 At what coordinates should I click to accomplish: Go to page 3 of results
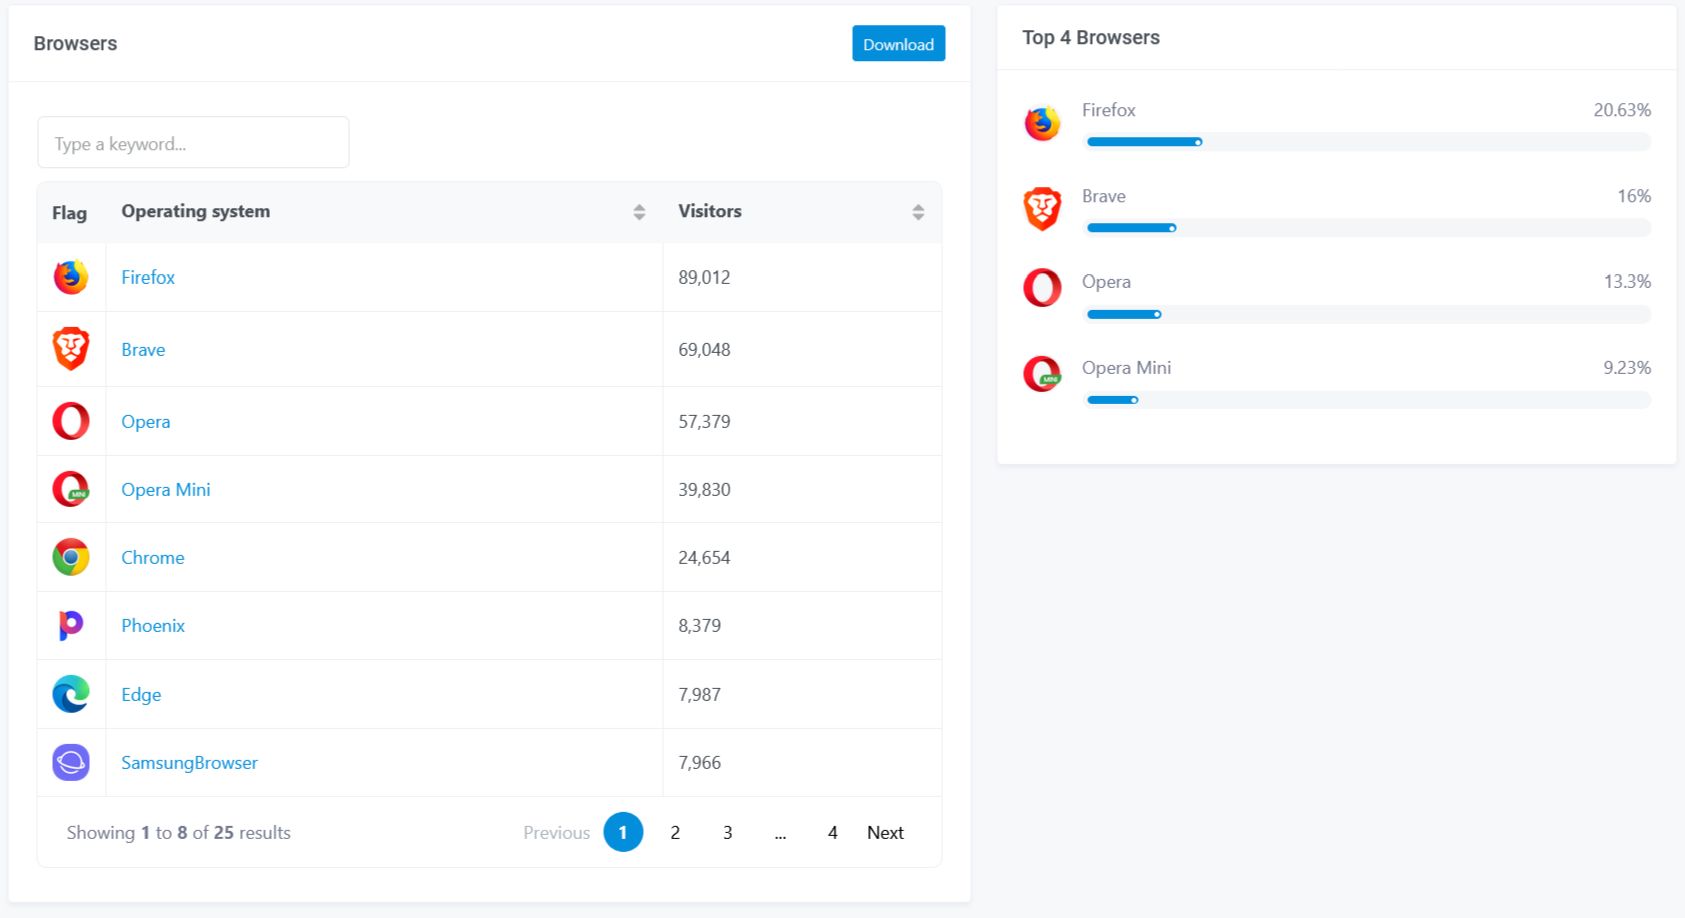point(727,832)
